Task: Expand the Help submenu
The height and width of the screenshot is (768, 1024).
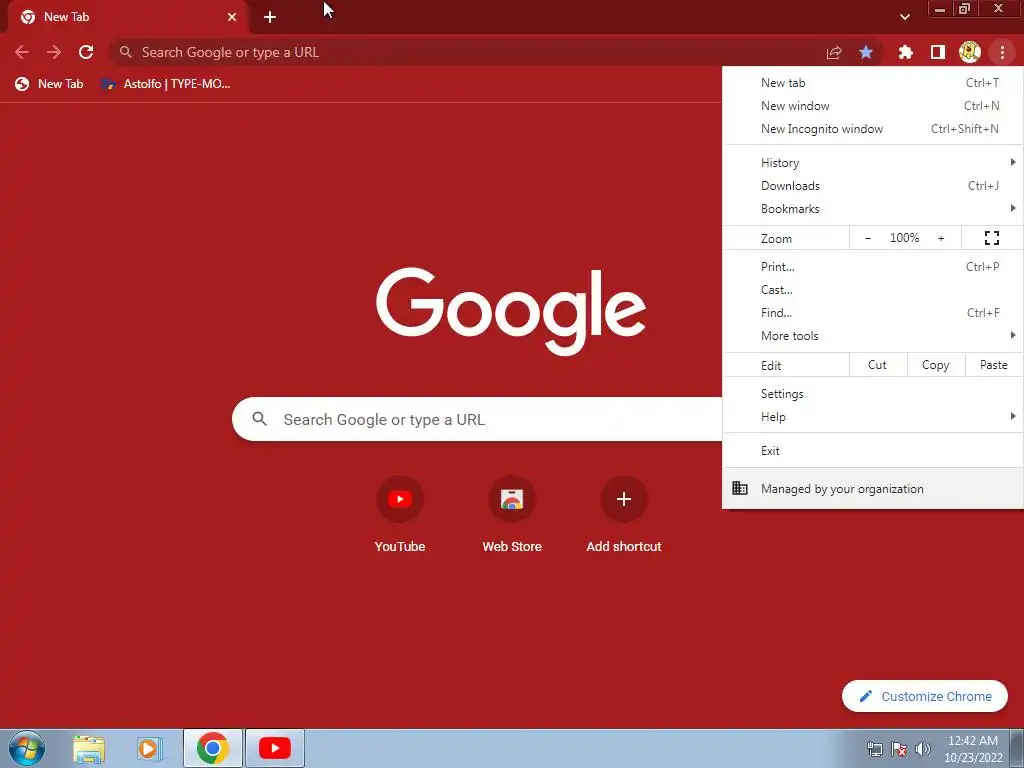Action: 872,417
